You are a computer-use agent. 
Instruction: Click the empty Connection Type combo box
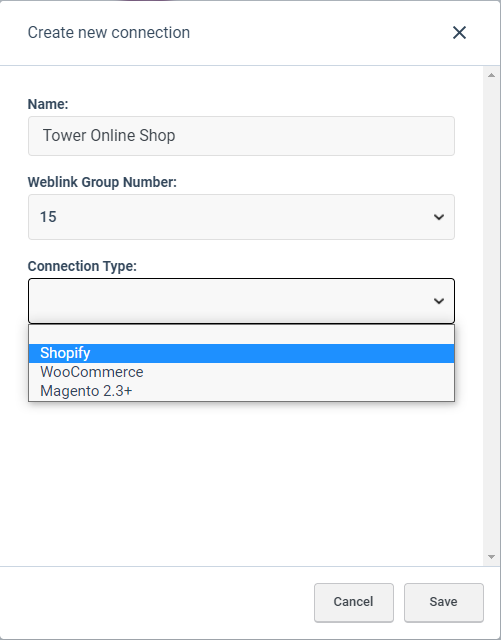click(241, 301)
